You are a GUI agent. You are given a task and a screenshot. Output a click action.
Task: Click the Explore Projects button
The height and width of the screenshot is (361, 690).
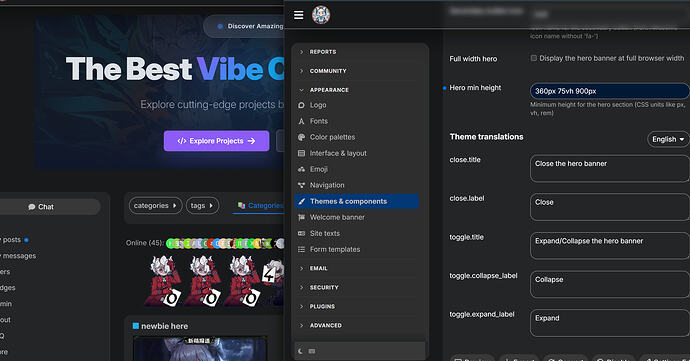[217, 141]
